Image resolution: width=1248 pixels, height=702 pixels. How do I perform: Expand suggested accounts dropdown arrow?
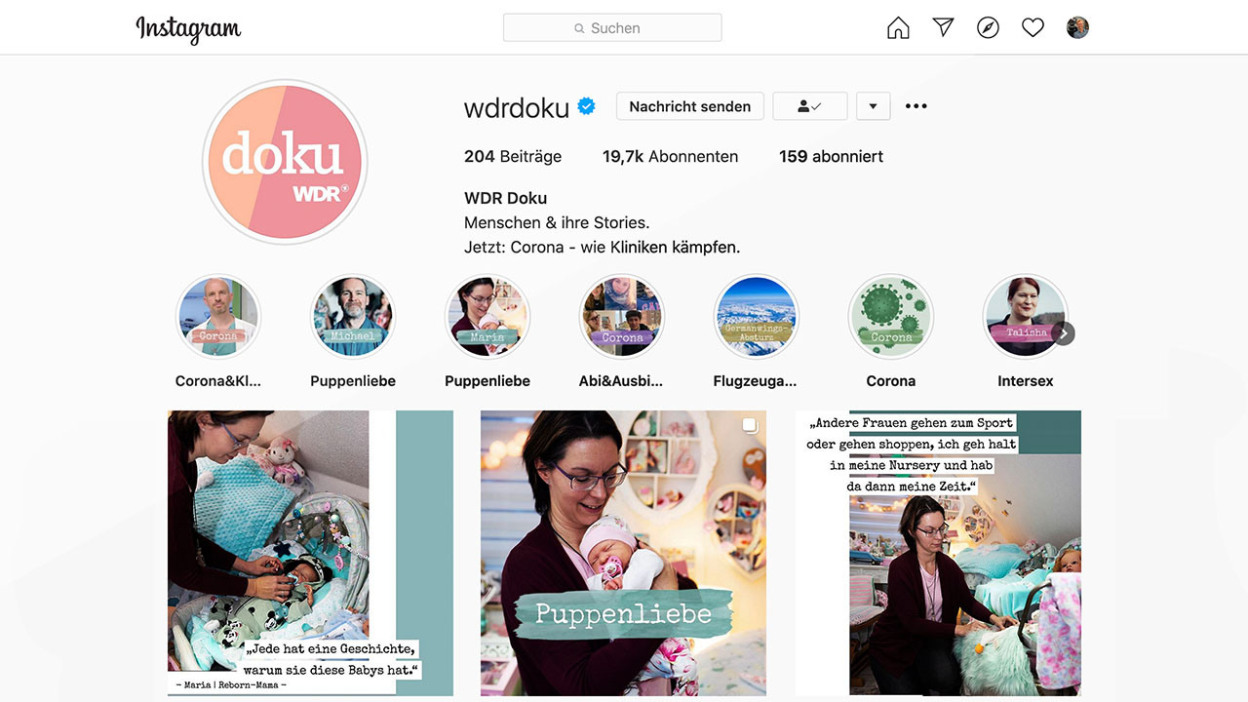pyautogui.click(x=873, y=106)
